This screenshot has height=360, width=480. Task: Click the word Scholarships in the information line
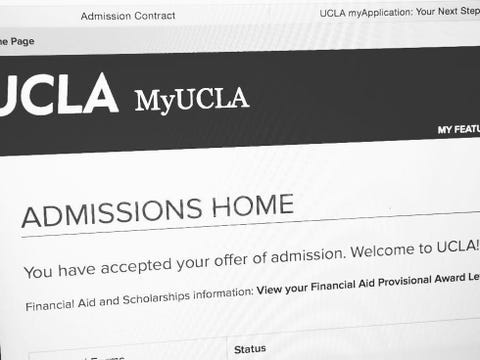point(156,298)
